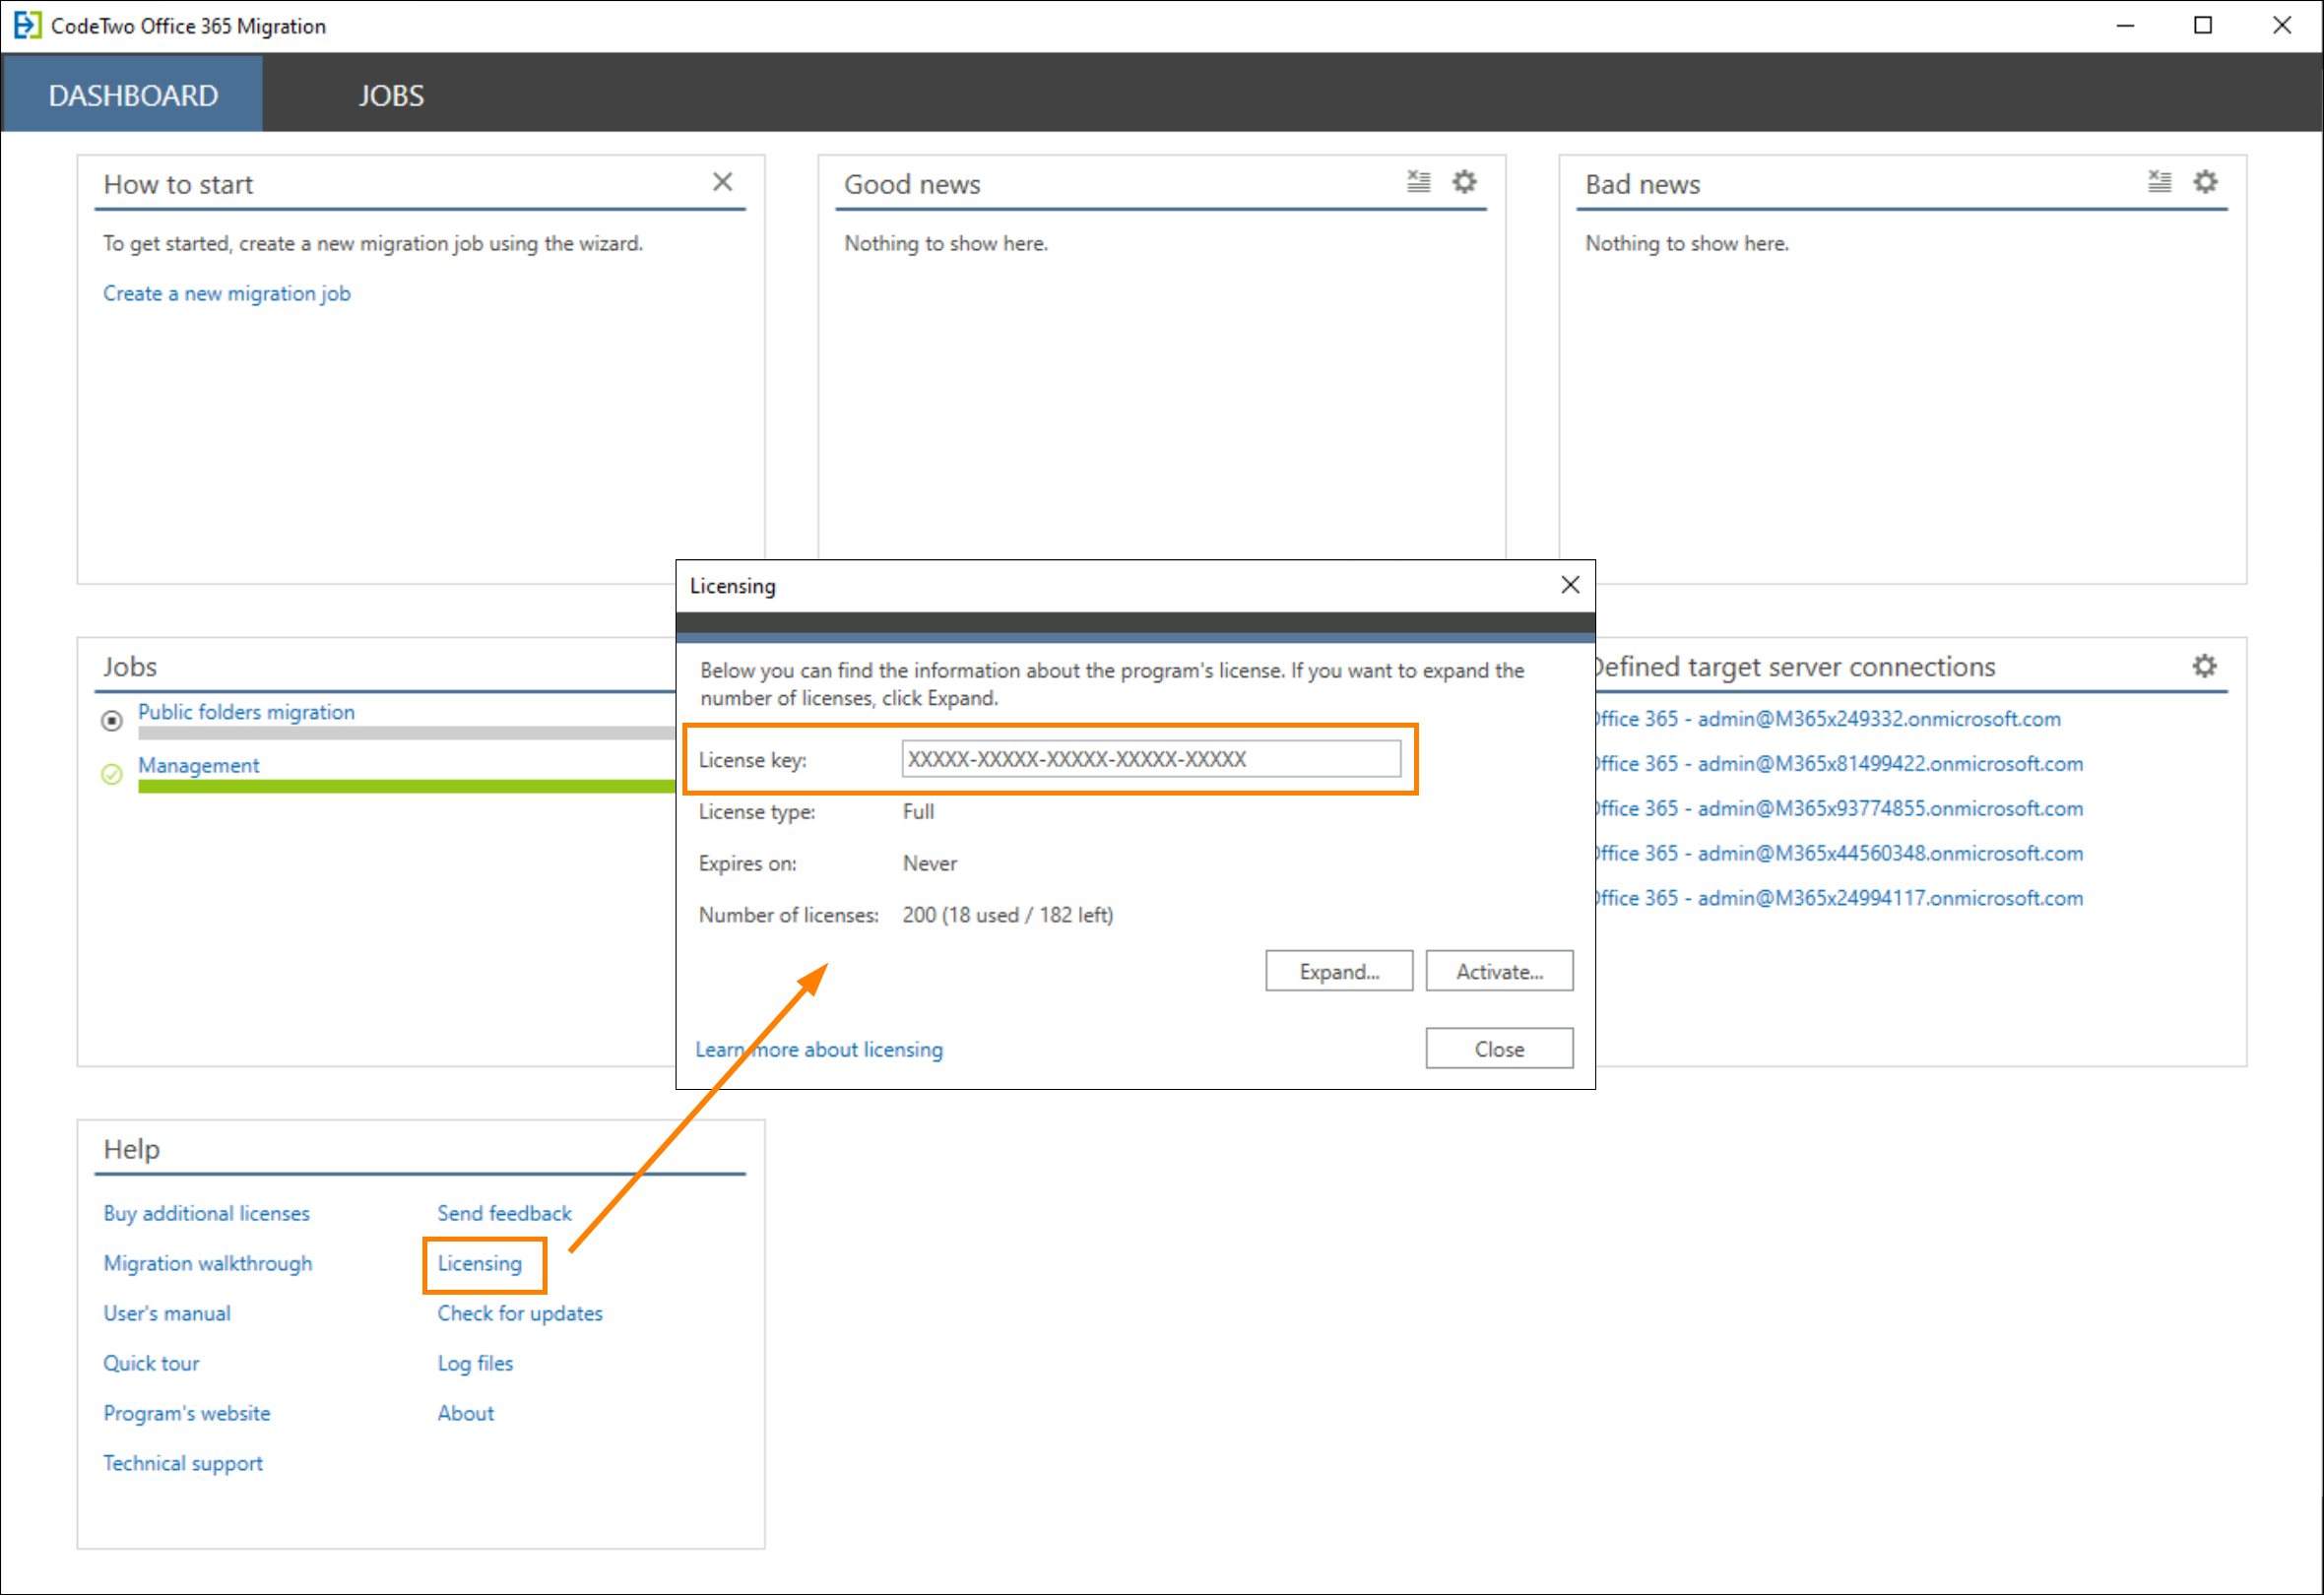Screen dimensions: 2324x1595
Task: Open the Migration walkthrough link
Action: (208, 1264)
